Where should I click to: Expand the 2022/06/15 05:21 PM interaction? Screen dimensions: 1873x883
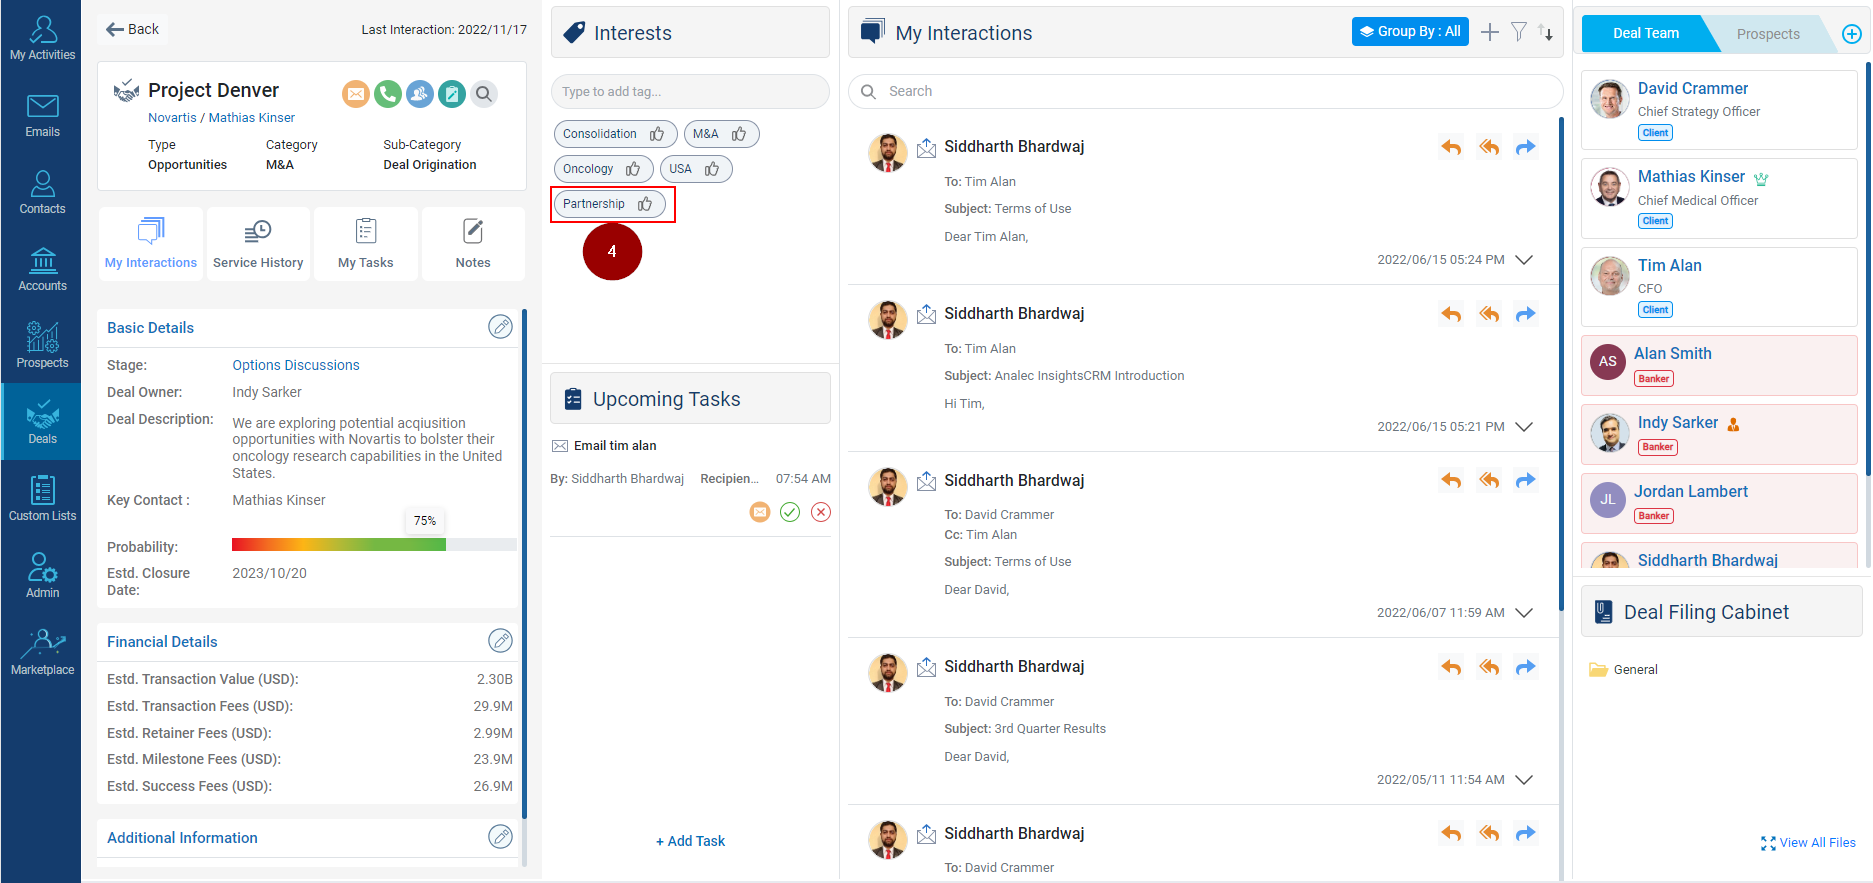pyautogui.click(x=1524, y=427)
